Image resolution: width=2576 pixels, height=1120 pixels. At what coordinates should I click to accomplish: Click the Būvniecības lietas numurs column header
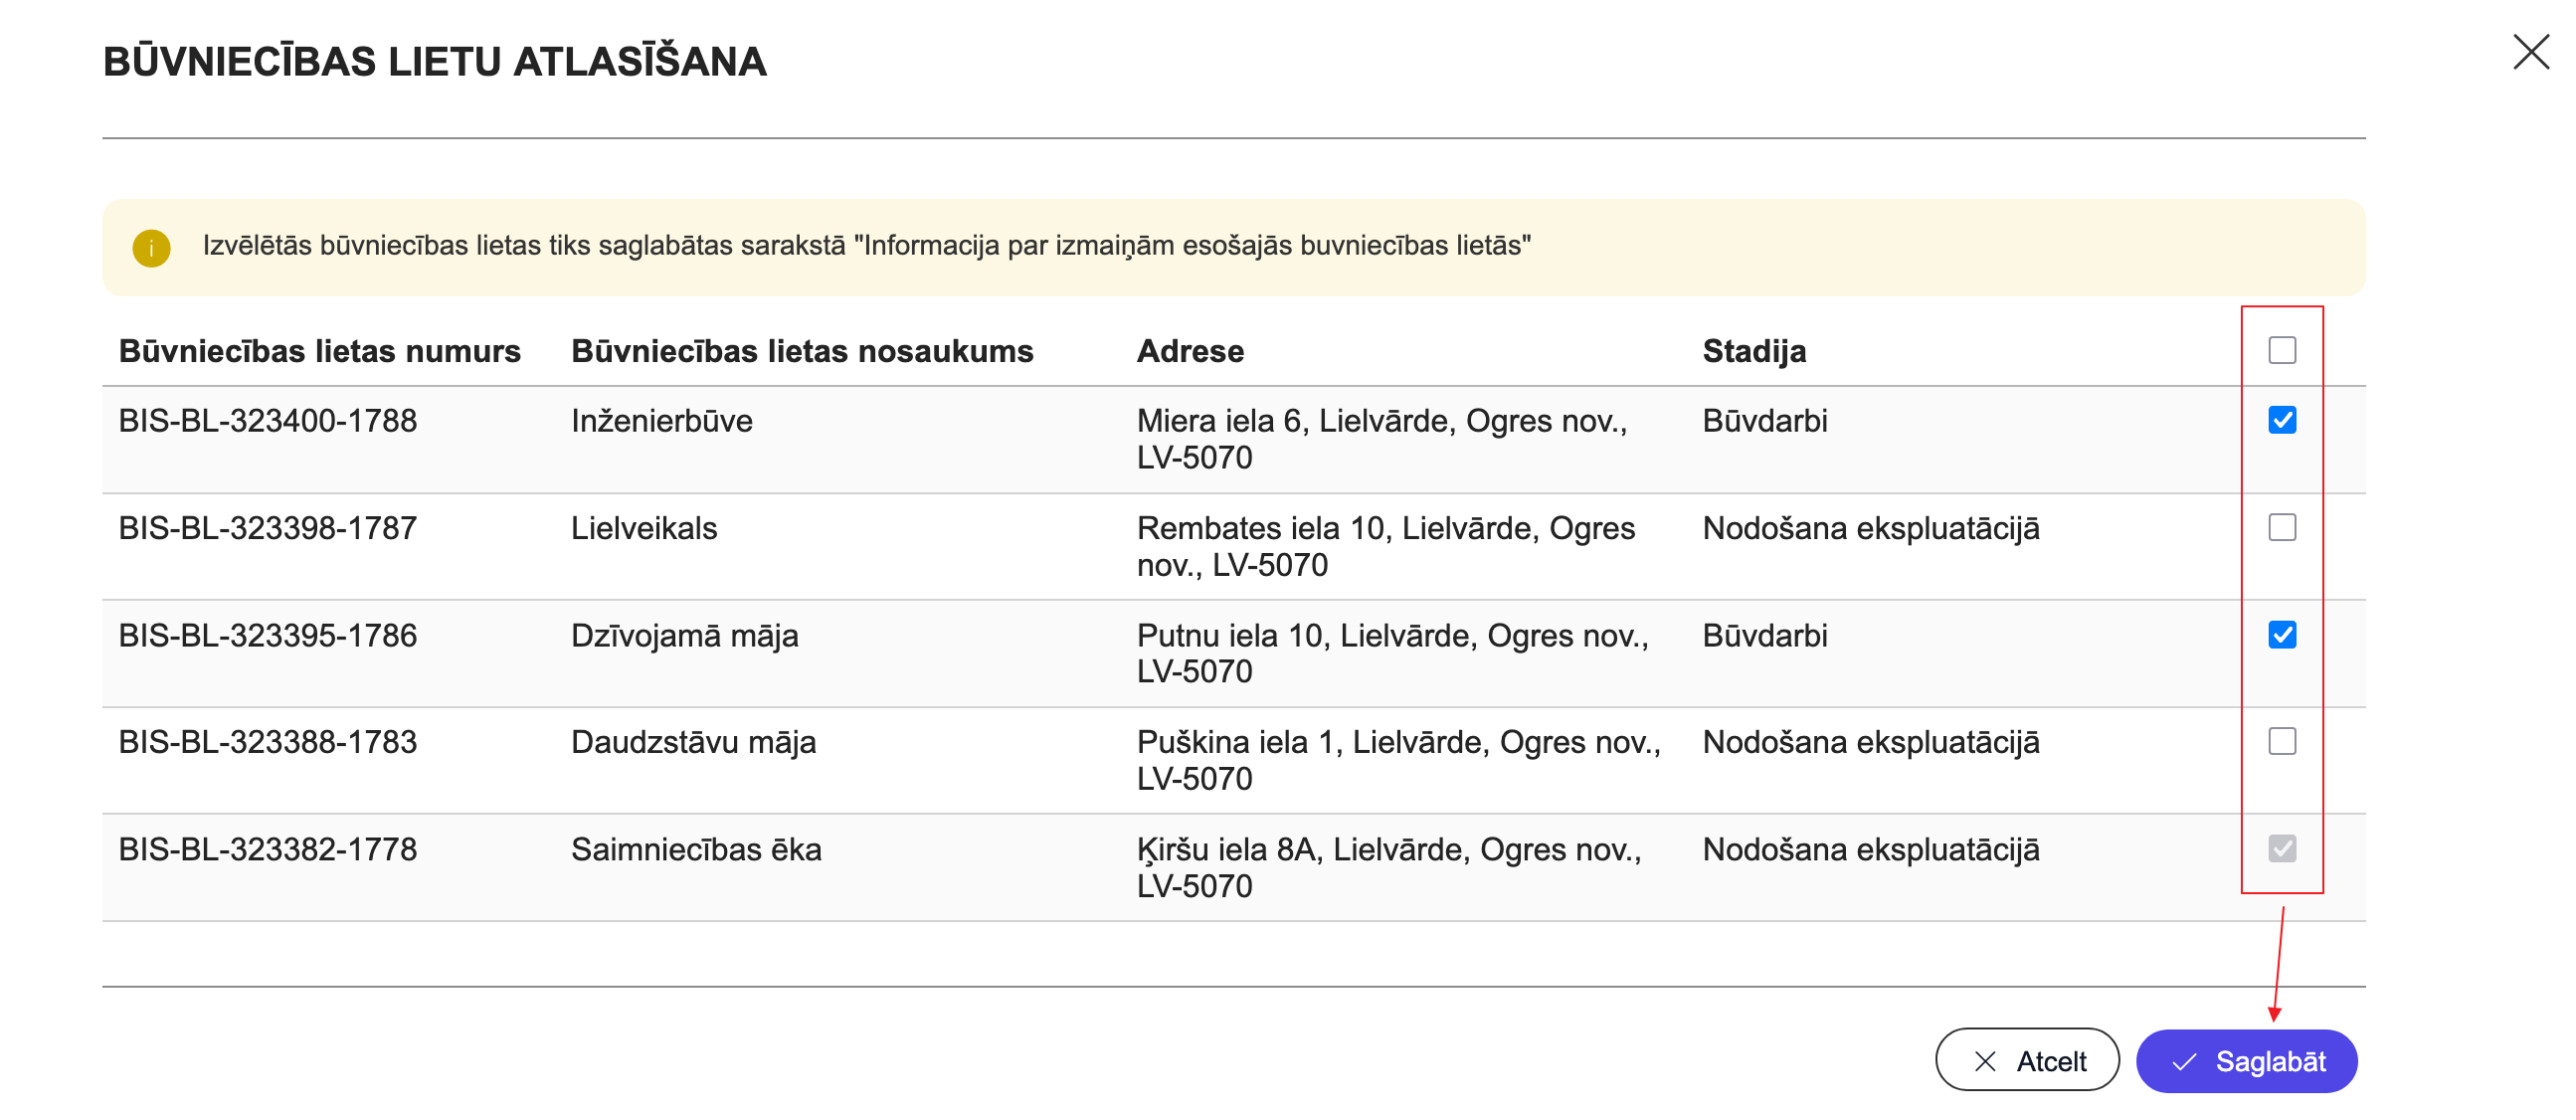(319, 352)
